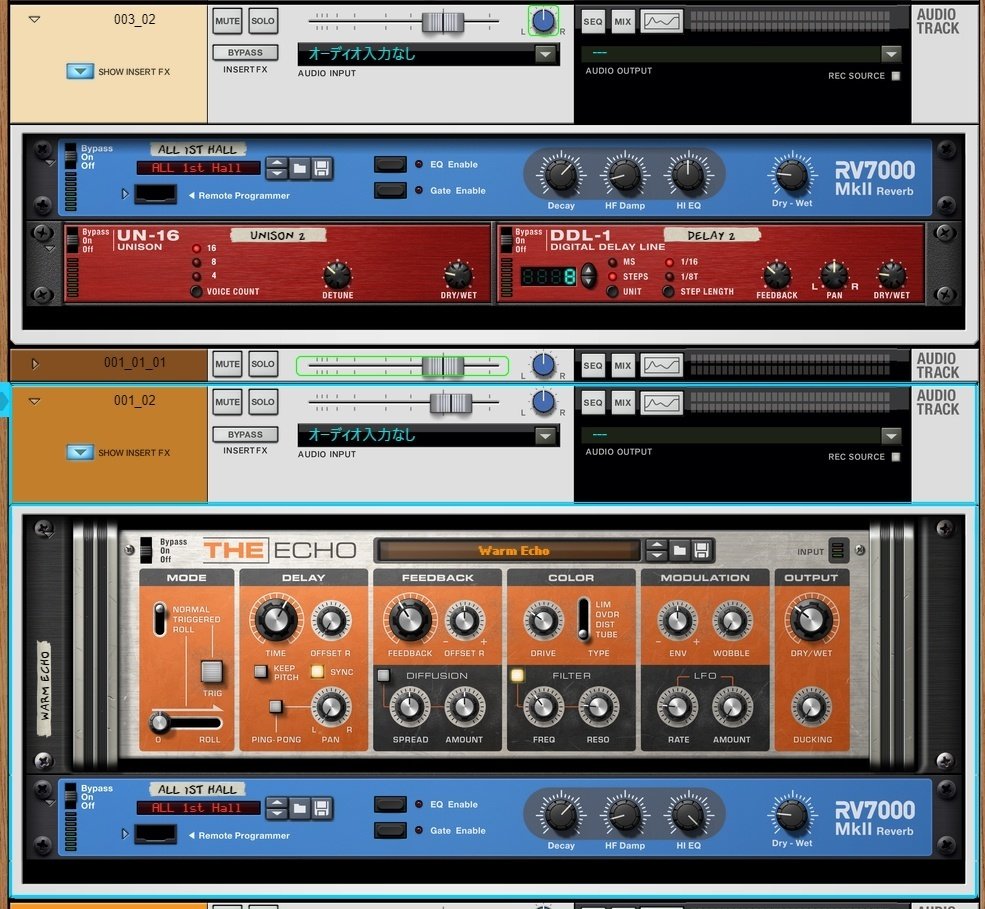The image size is (985, 909).
Task: Open automation curve view on track 001_02
Action: coord(661,403)
